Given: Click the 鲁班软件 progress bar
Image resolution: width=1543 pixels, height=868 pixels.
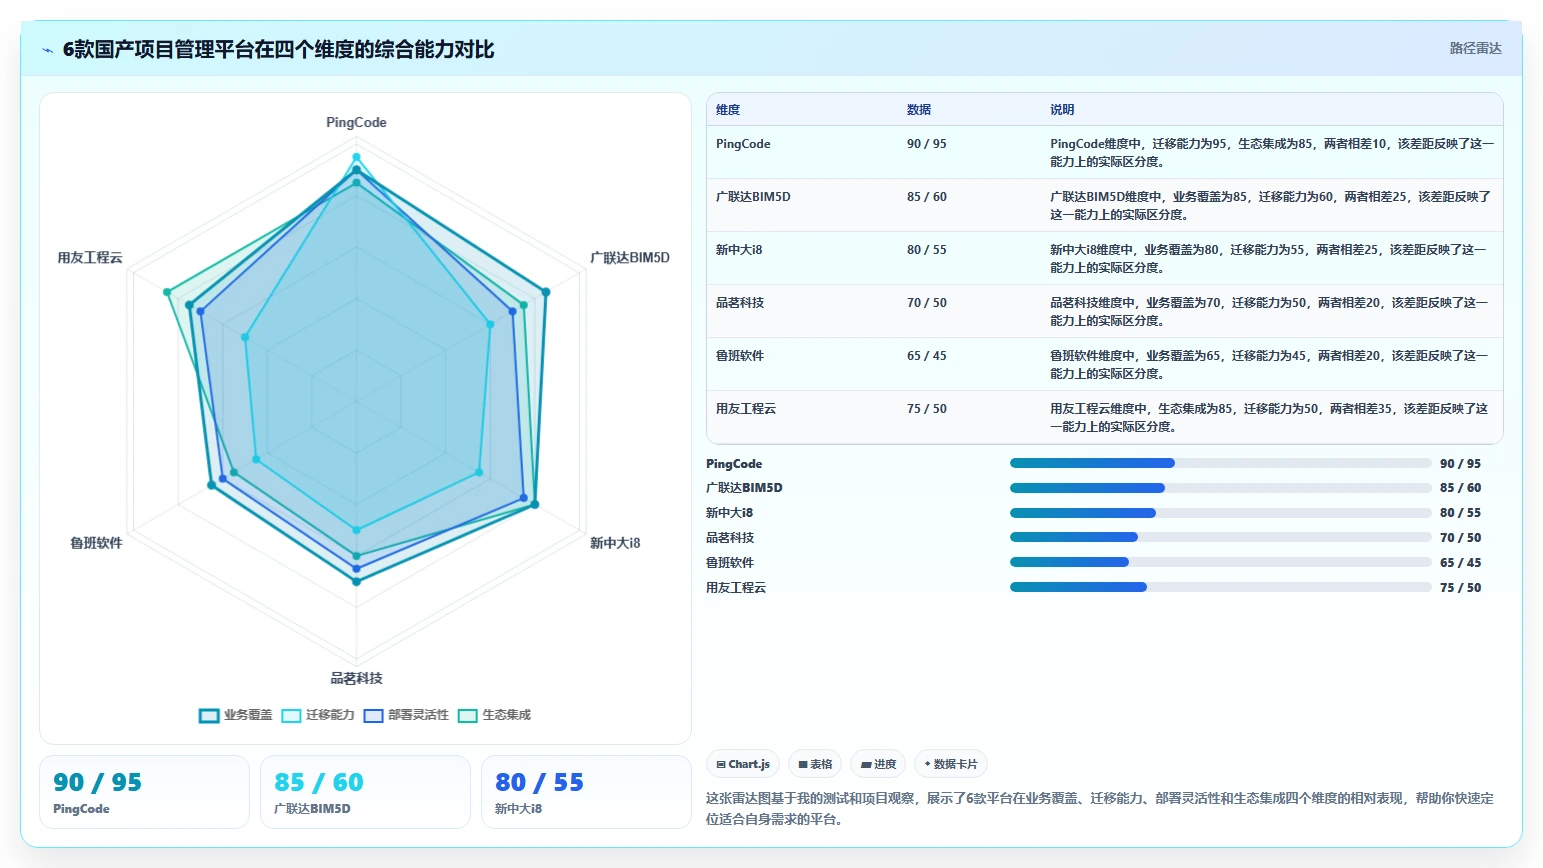Looking at the screenshot, I should coord(1221,562).
